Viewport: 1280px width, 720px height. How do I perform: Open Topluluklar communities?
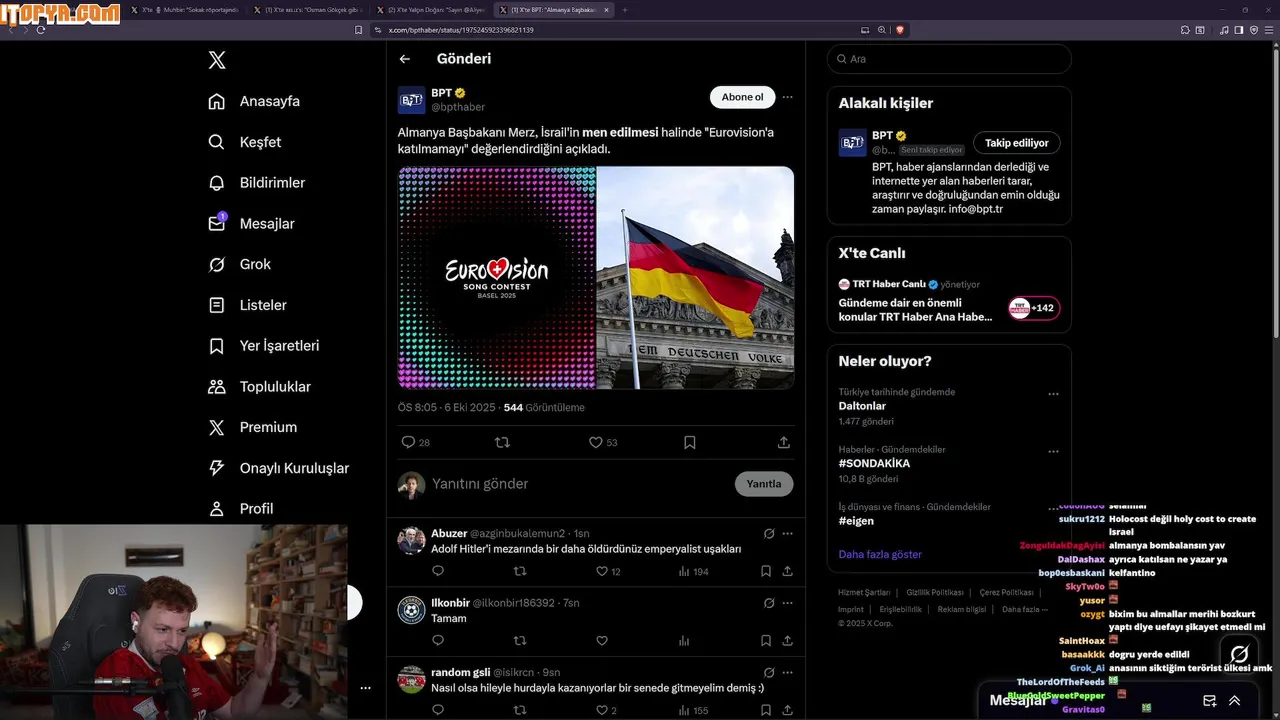[x=259, y=387]
